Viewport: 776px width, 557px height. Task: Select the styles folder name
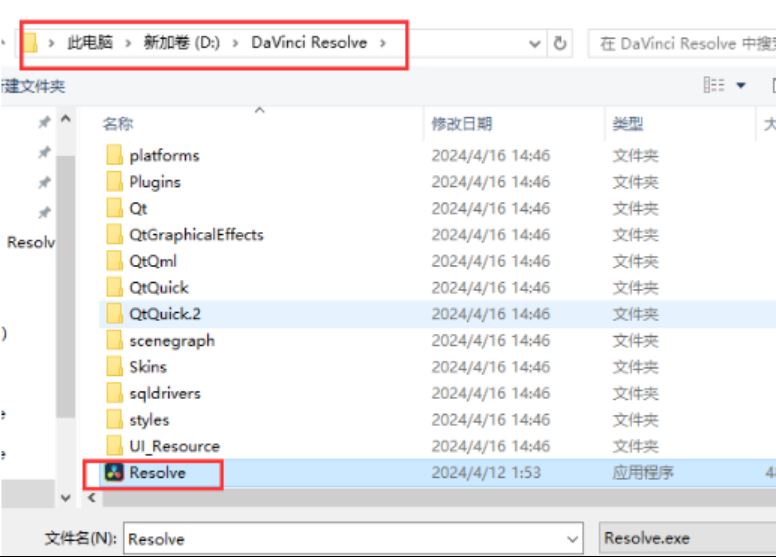click(149, 420)
